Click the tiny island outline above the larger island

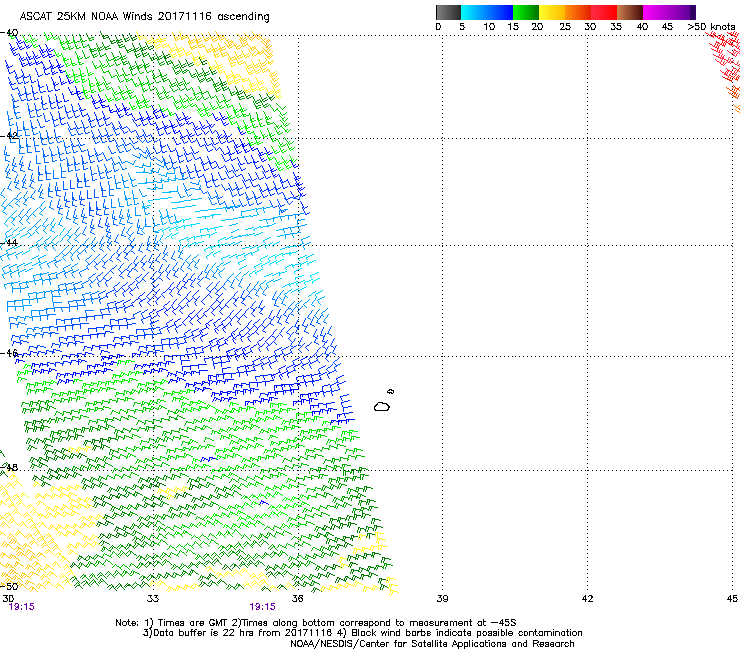coord(391,391)
